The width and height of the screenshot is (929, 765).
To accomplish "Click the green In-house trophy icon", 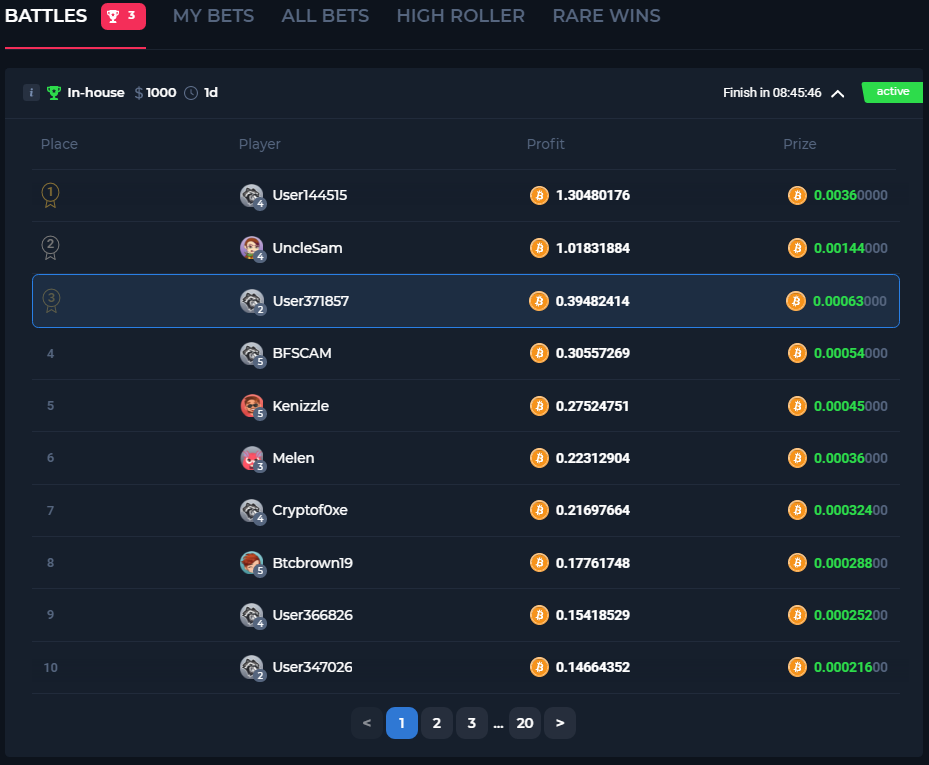I will 54,93.
